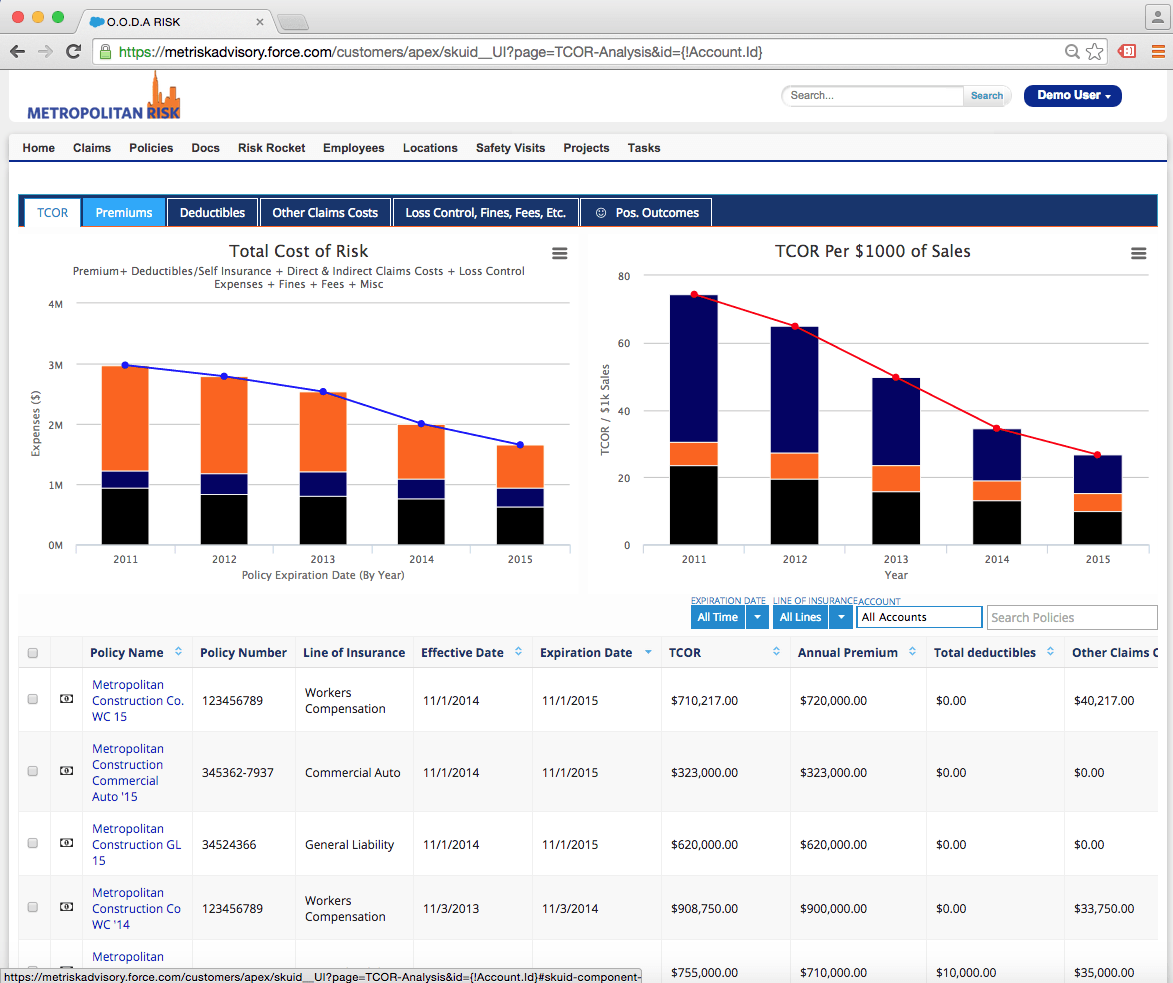Image resolution: width=1173 pixels, height=983 pixels.
Task: Click the green padlock site security icon
Action: point(105,52)
